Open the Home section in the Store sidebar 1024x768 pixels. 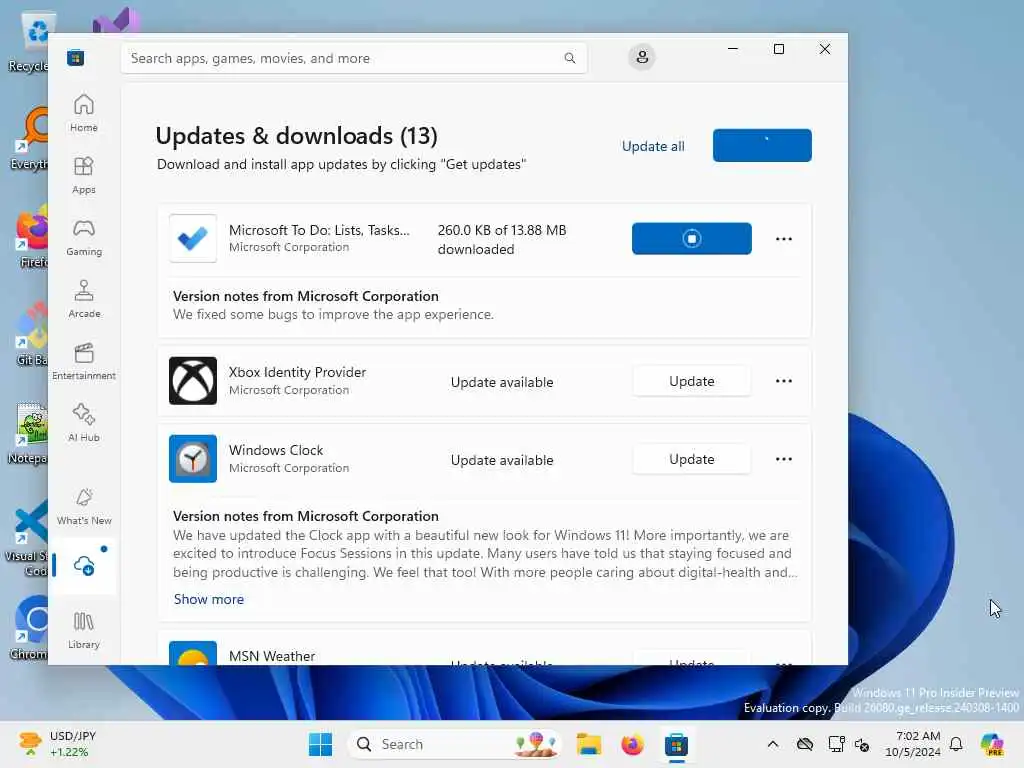pos(84,113)
